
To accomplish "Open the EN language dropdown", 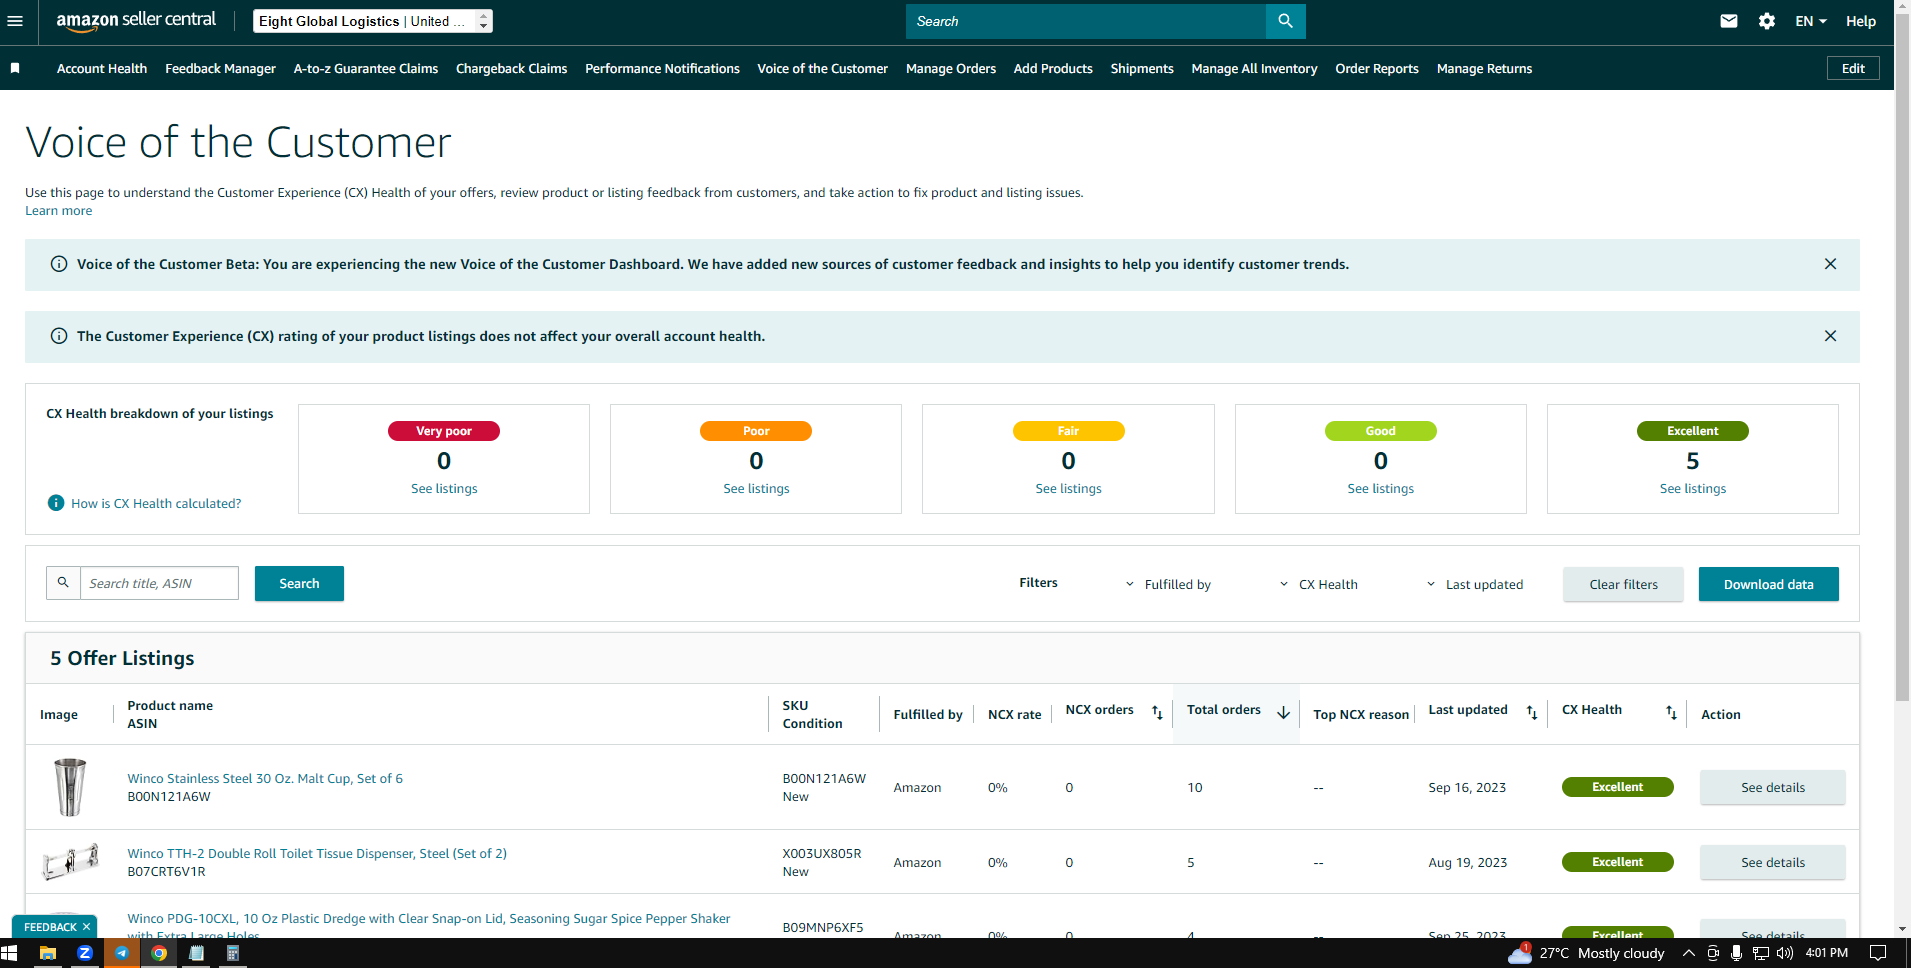I will pos(1811,21).
